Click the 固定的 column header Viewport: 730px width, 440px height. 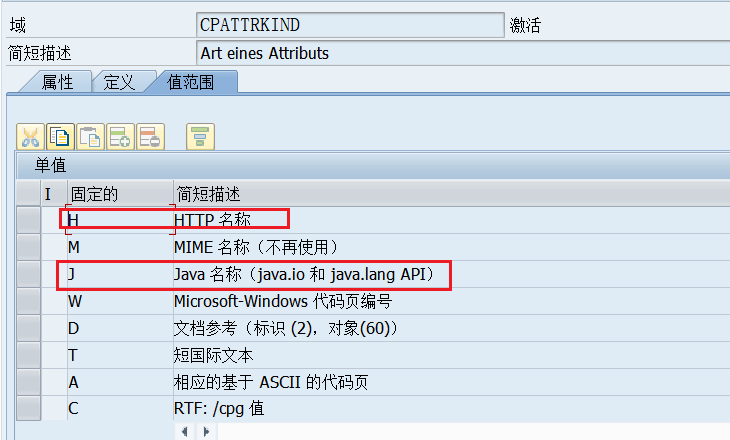[120, 193]
